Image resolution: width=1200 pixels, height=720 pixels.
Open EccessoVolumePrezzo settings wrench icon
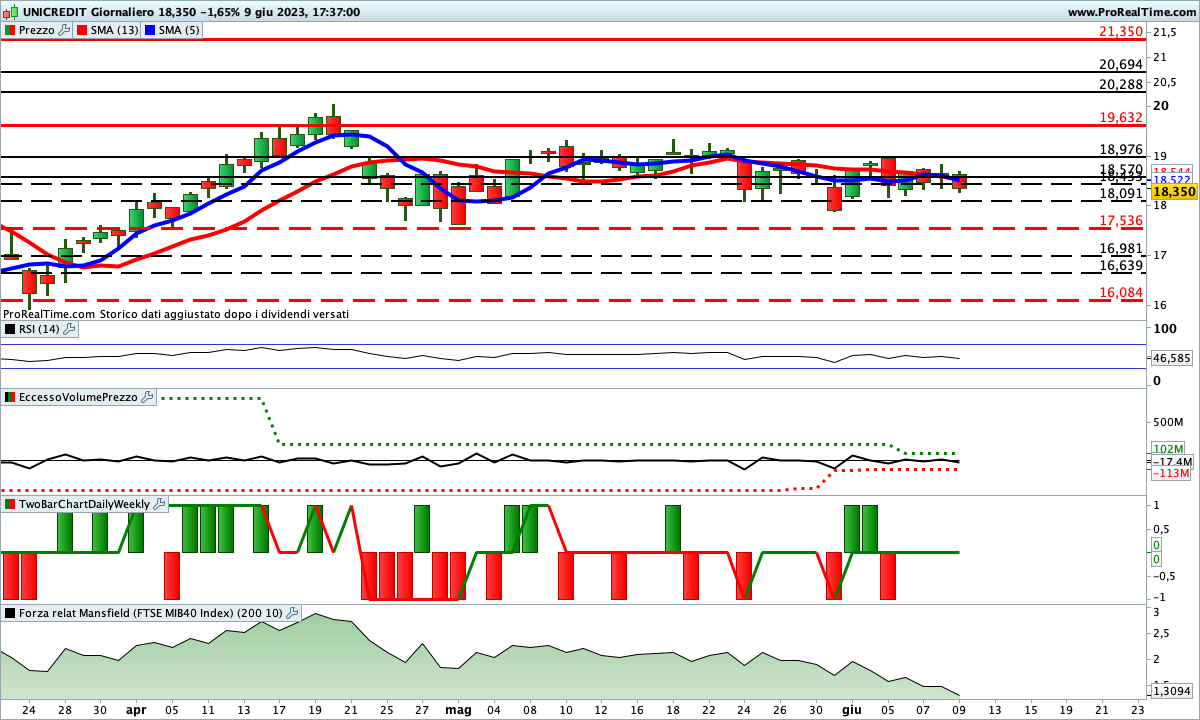pos(147,397)
